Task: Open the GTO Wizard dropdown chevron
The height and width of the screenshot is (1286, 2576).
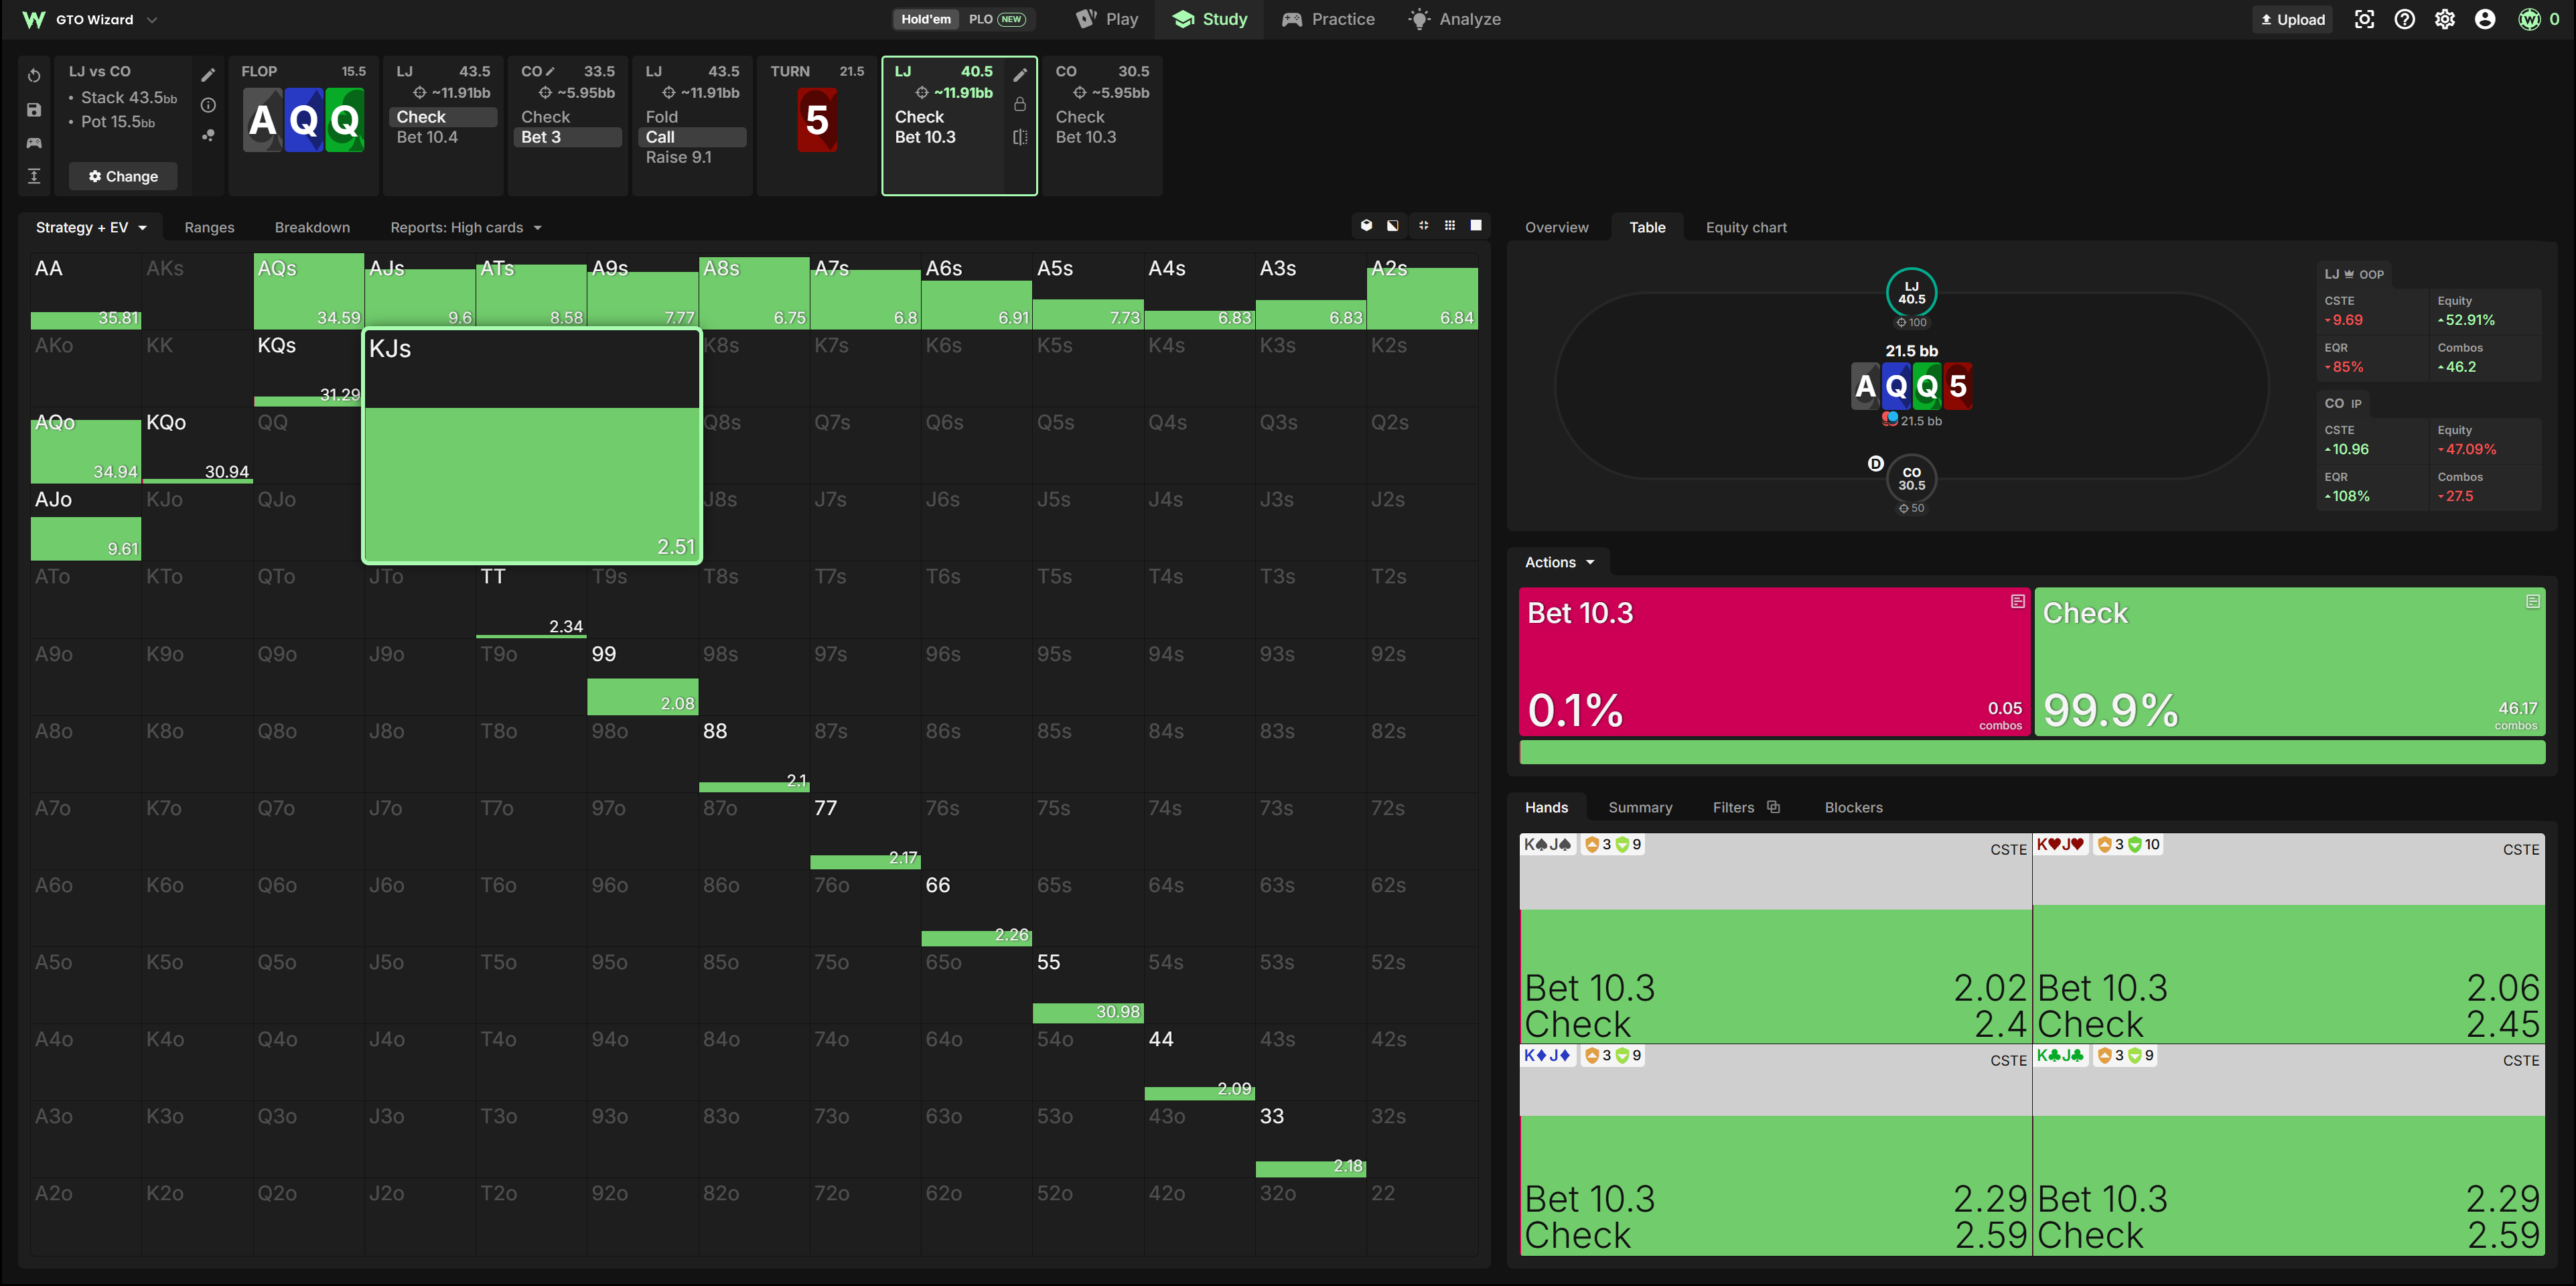Action: (152, 19)
